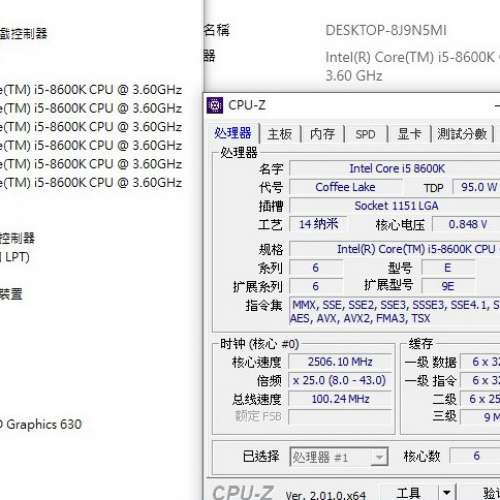This screenshot has height=500, width=500.
Task: Click the 100.24 MHz bus speed value
Action: coord(340,399)
